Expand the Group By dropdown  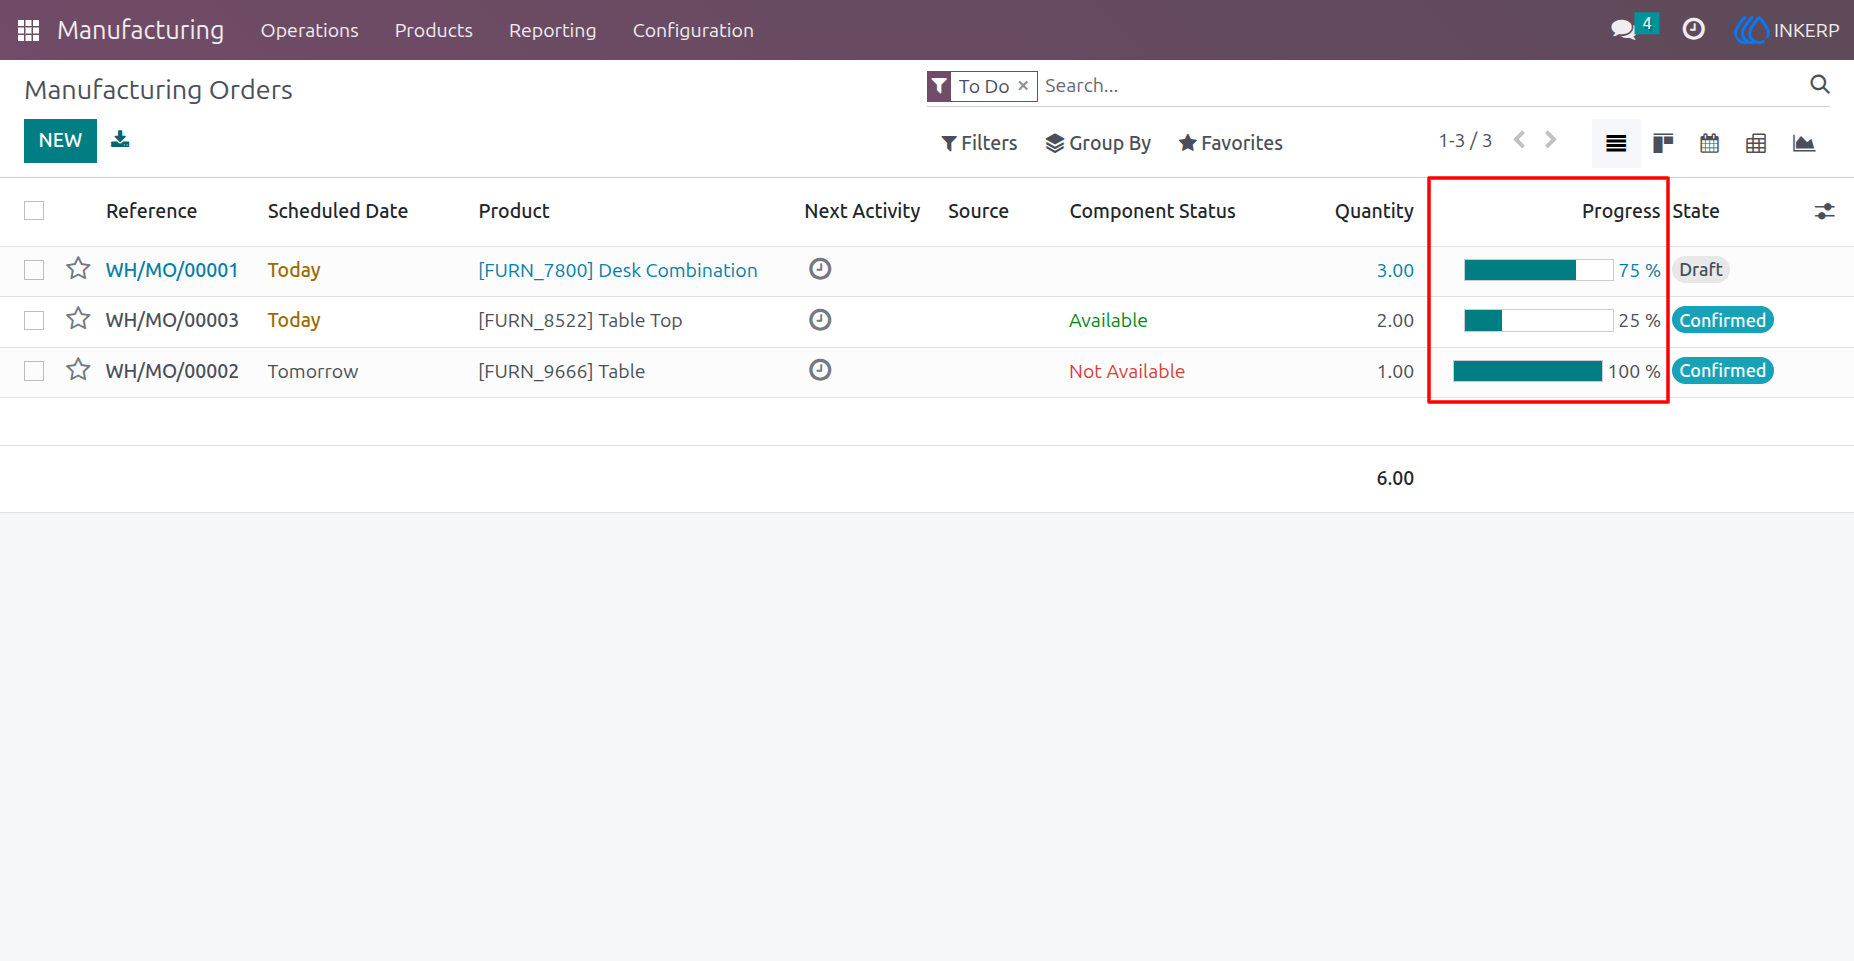click(x=1098, y=143)
